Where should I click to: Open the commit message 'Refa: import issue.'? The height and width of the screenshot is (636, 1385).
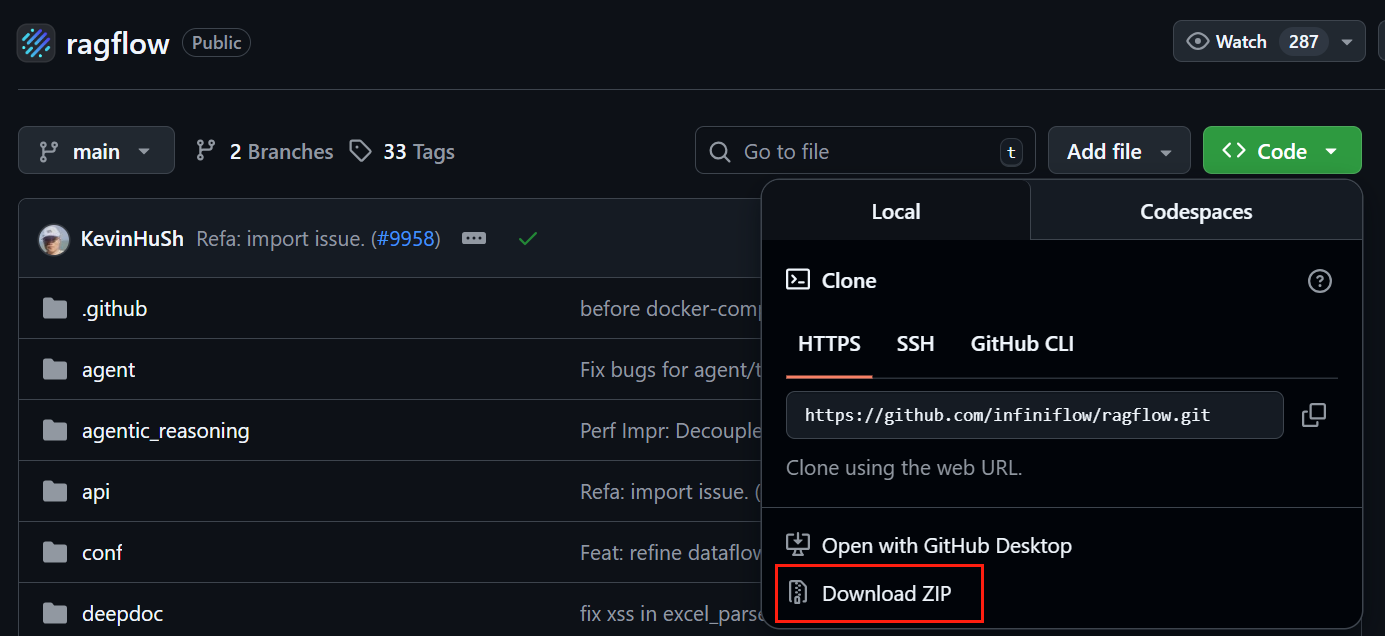click(280, 239)
